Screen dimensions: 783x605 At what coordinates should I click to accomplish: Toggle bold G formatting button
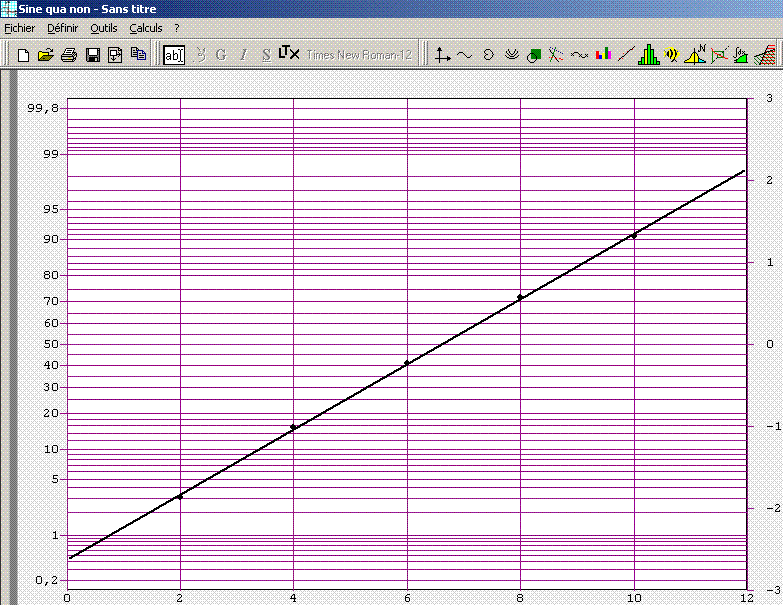221,55
